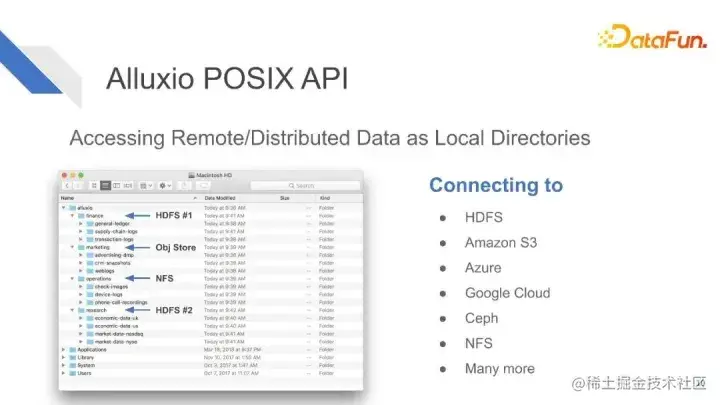Screen dimensions: 720x405
Task: Click the Share toolbar button
Action: [x=184, y=186]
